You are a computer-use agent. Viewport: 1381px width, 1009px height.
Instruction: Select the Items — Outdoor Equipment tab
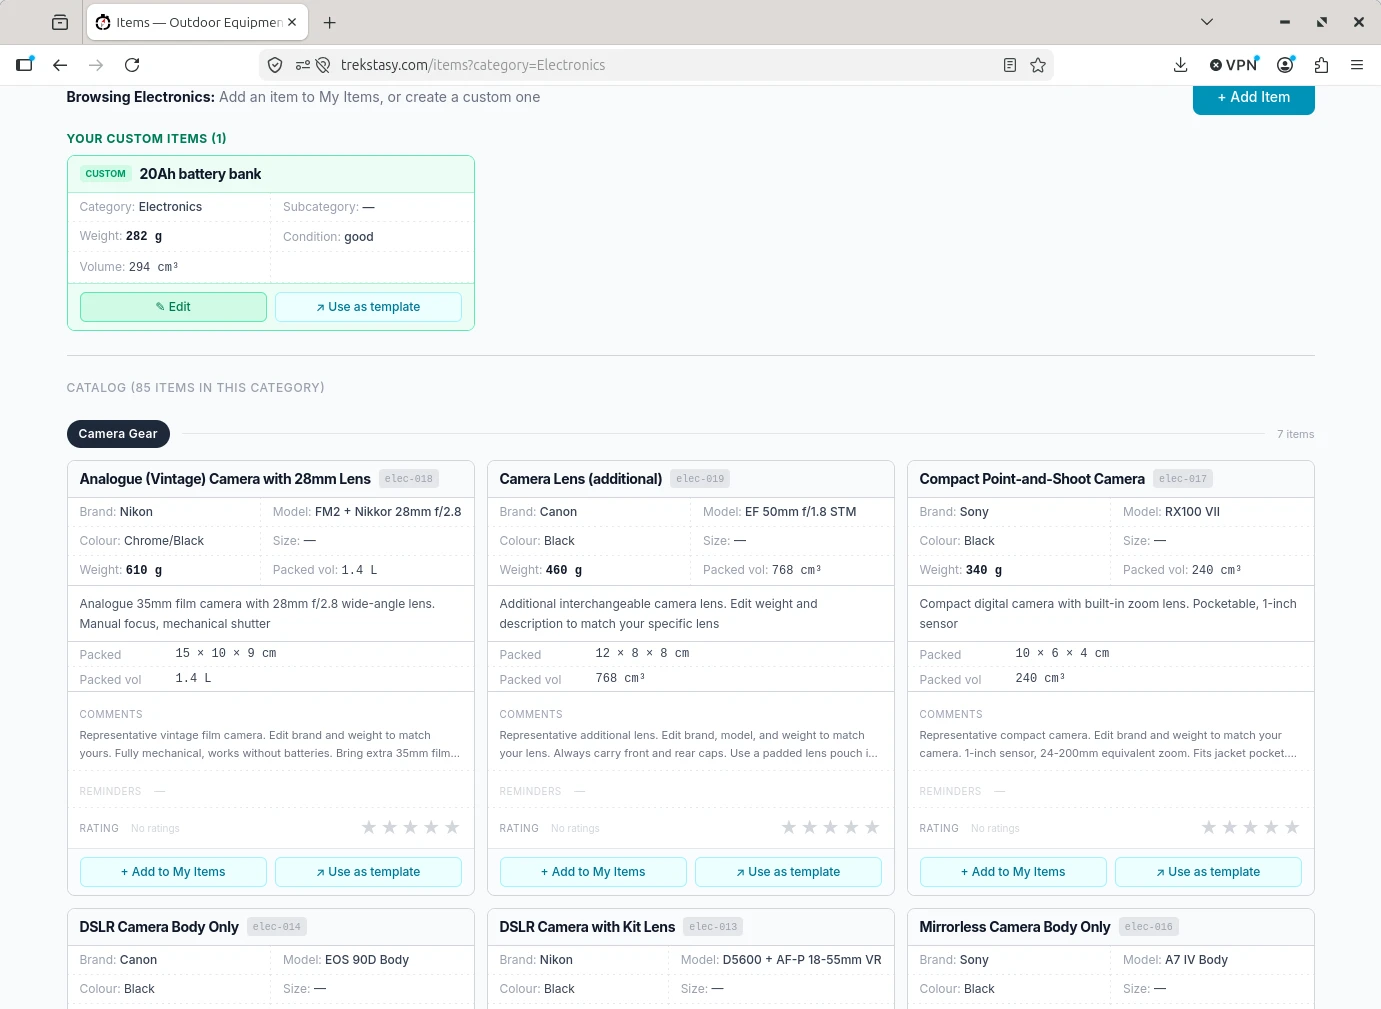[x=198, y=22]
